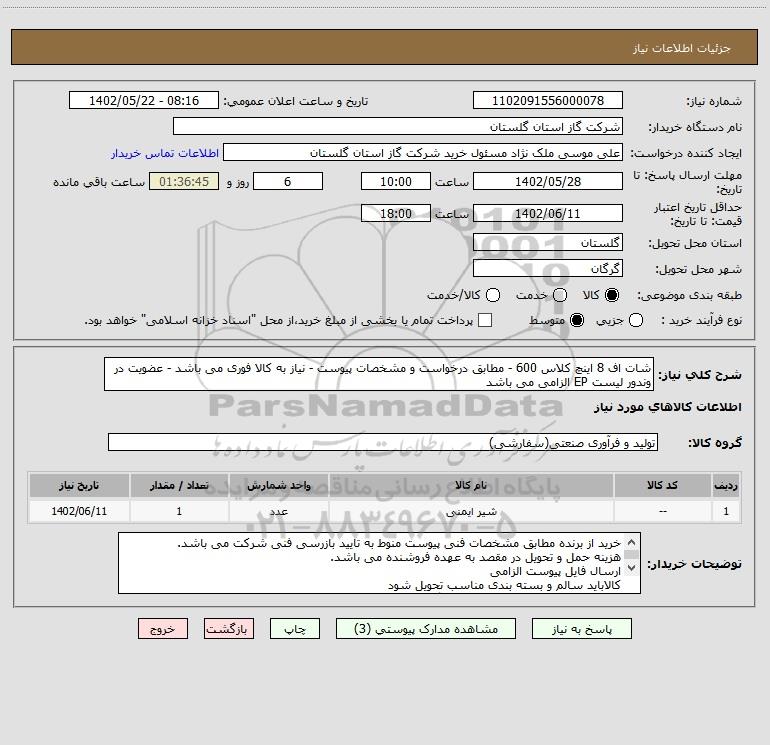The height and width of the screenshot is (745, 770).
Task: Click the تعداد / مقدار column header
Action: [179, 485]
